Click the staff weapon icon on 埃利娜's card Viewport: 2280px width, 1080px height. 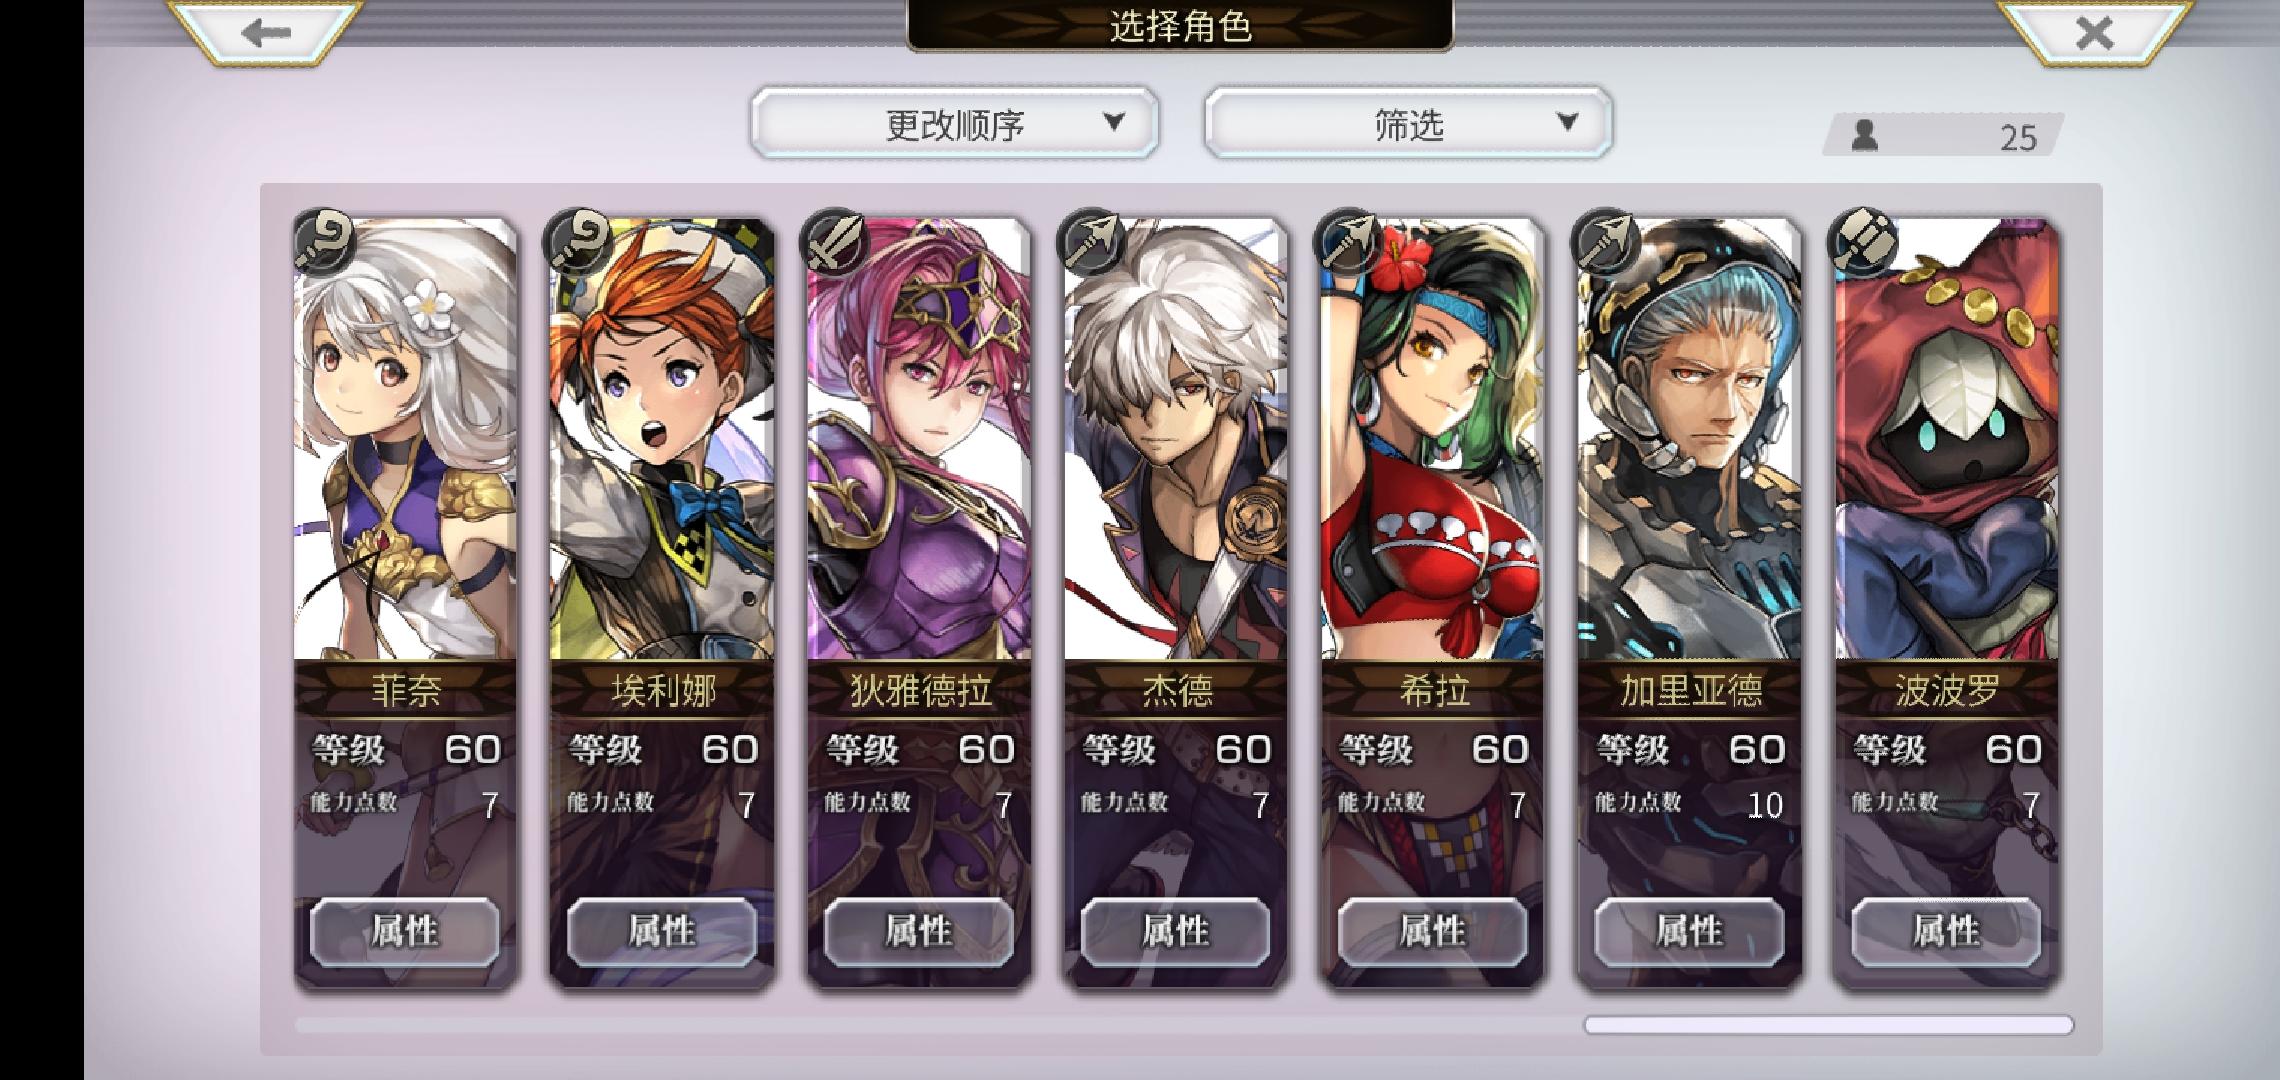578,242
